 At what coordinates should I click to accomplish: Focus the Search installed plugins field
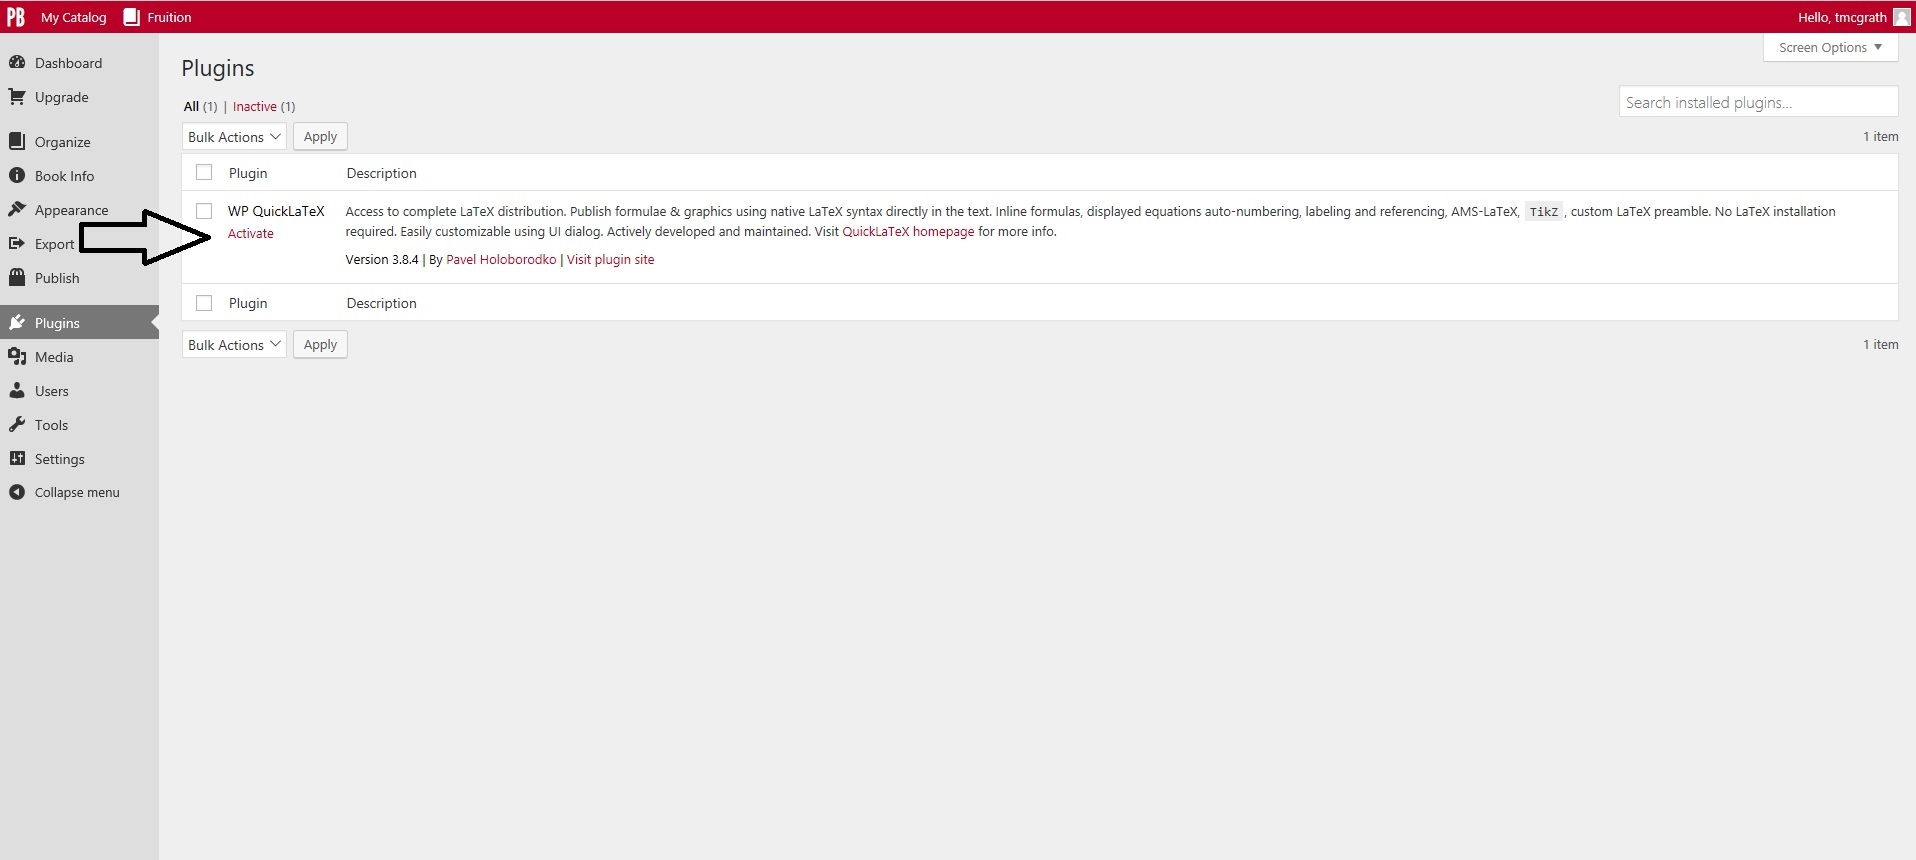click(x=1758, y=102)
